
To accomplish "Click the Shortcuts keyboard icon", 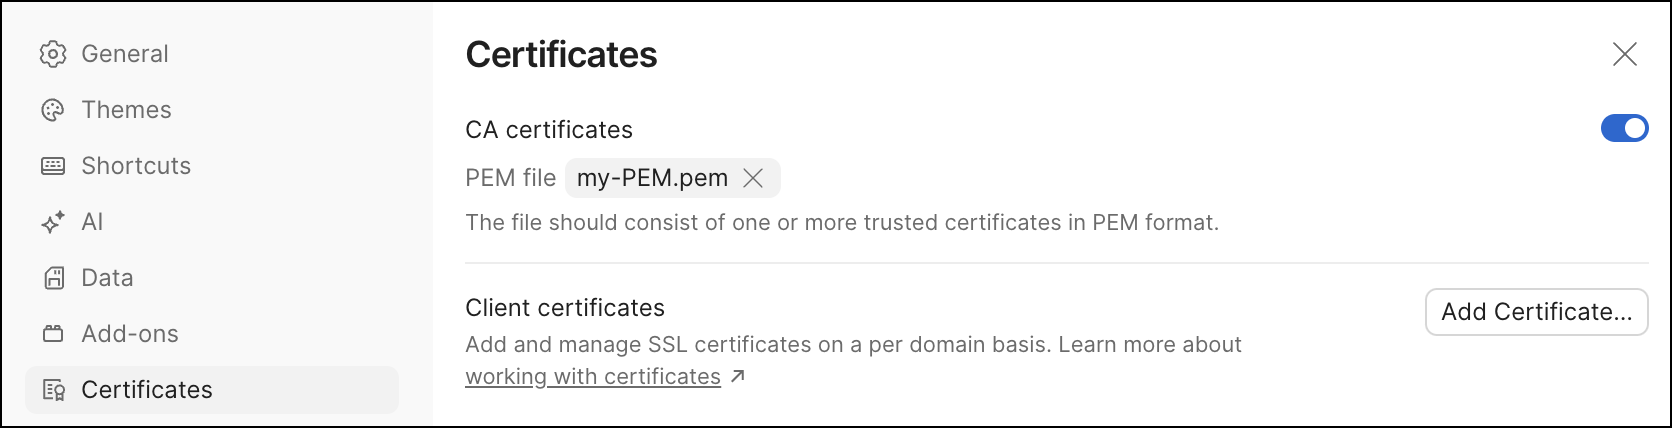I will (x=53, y=166).
